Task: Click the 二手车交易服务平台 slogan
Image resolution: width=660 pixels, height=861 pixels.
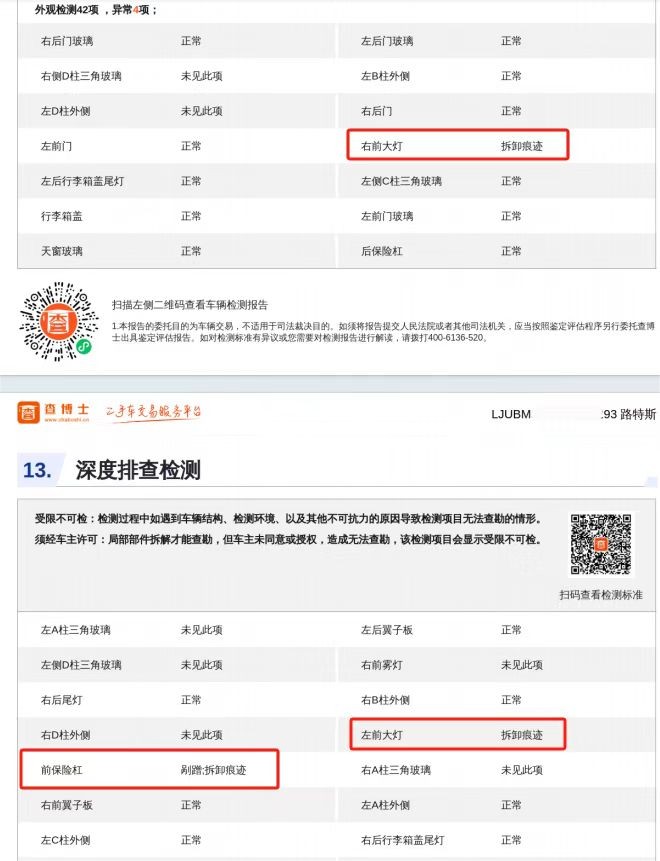Action: point(153,413)
